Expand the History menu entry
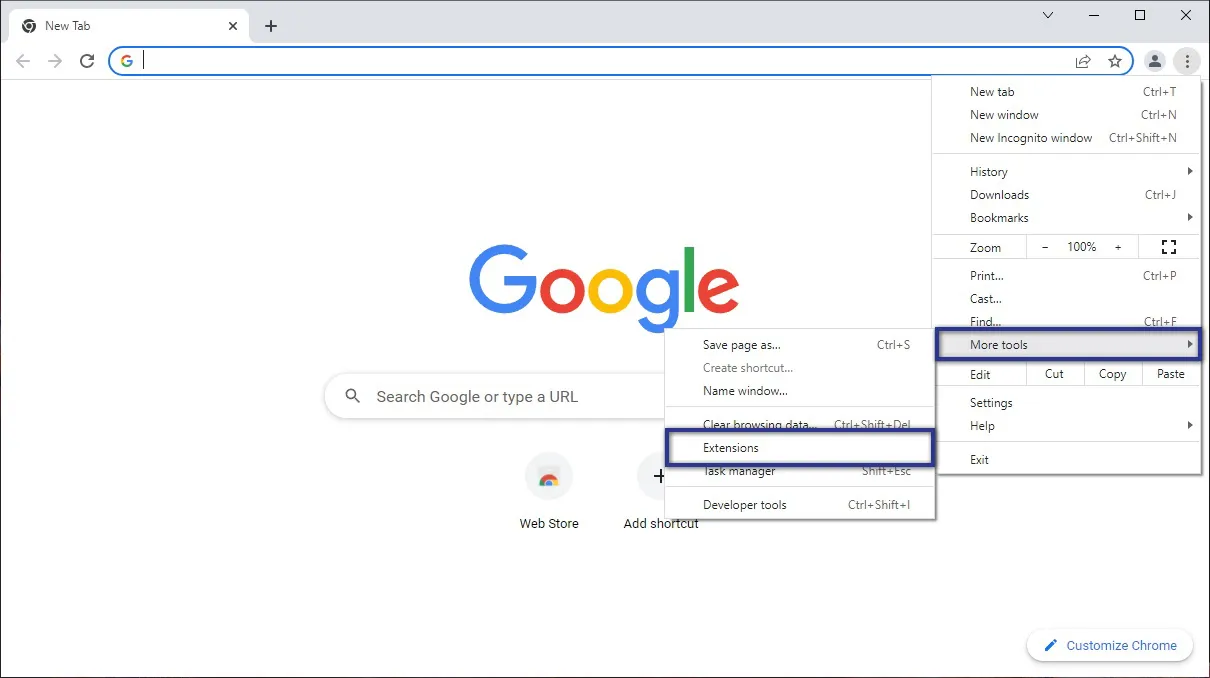Viewport: 1210px width, 678px height. pyautogui.click(x=988, y=171)
